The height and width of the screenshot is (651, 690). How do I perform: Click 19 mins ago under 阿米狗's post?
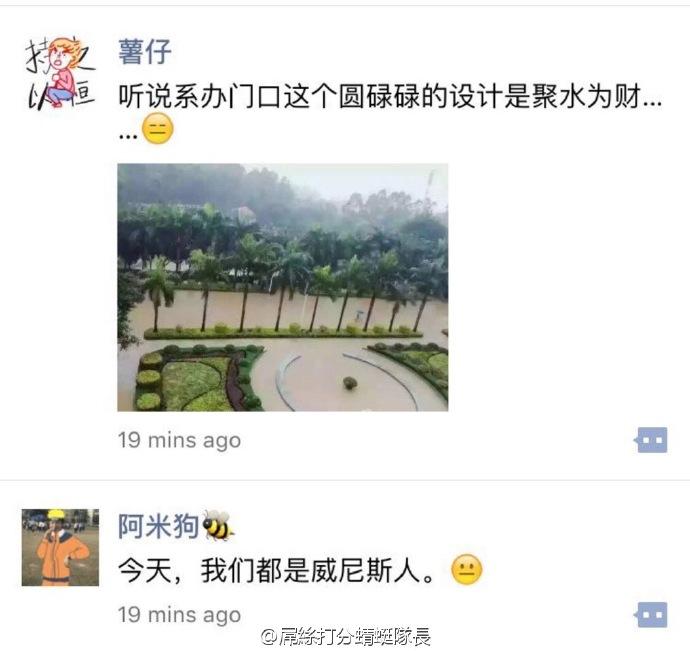pos(180,615)
